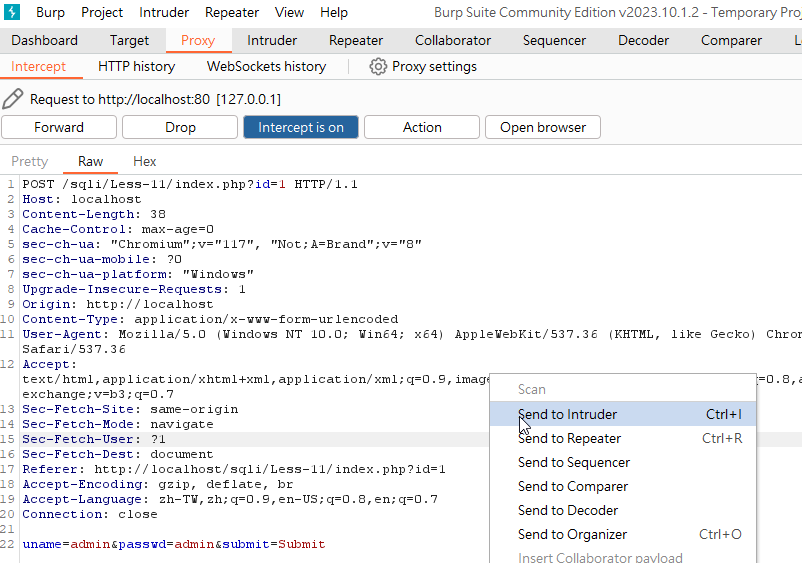Choose Send to Intruder from context menu

click(623, 414)
